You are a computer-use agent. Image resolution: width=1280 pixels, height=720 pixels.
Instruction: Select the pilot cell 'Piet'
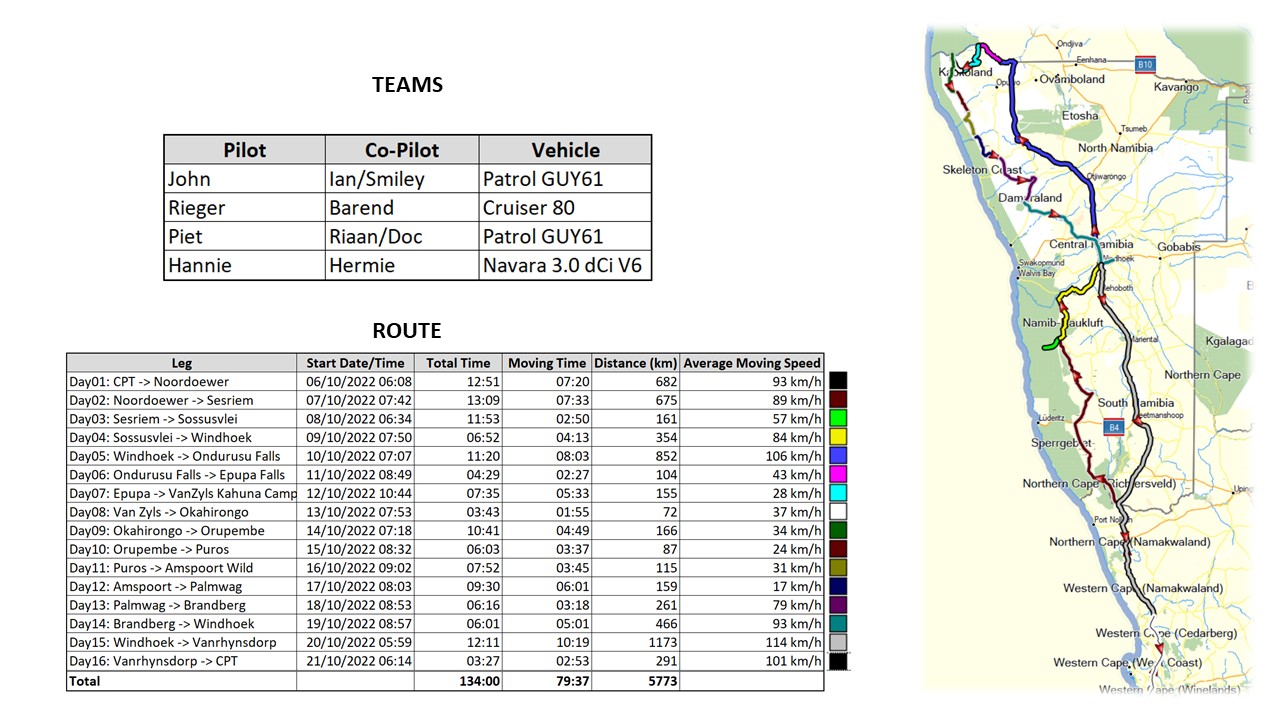(x=245, y=237)
